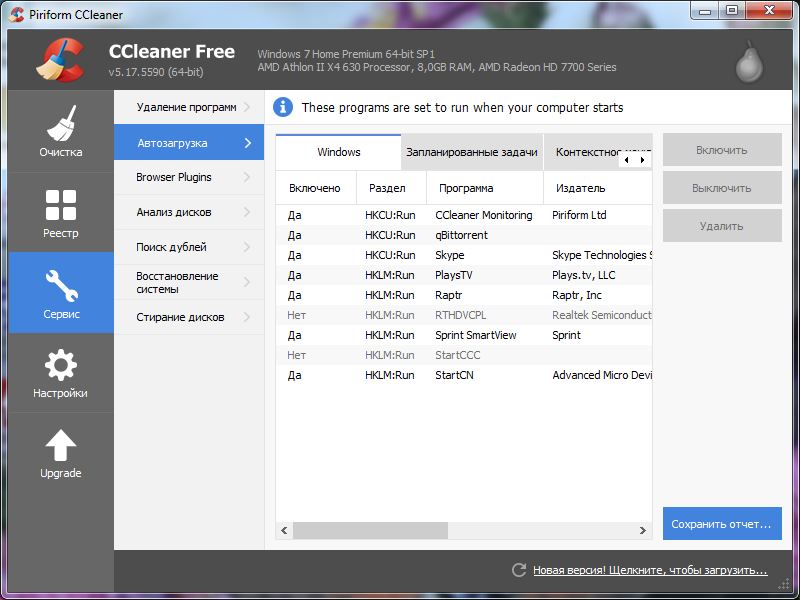This screenshot has height=600, width=800.
Task: Click Сохранить отчет button
Action: 721,523
